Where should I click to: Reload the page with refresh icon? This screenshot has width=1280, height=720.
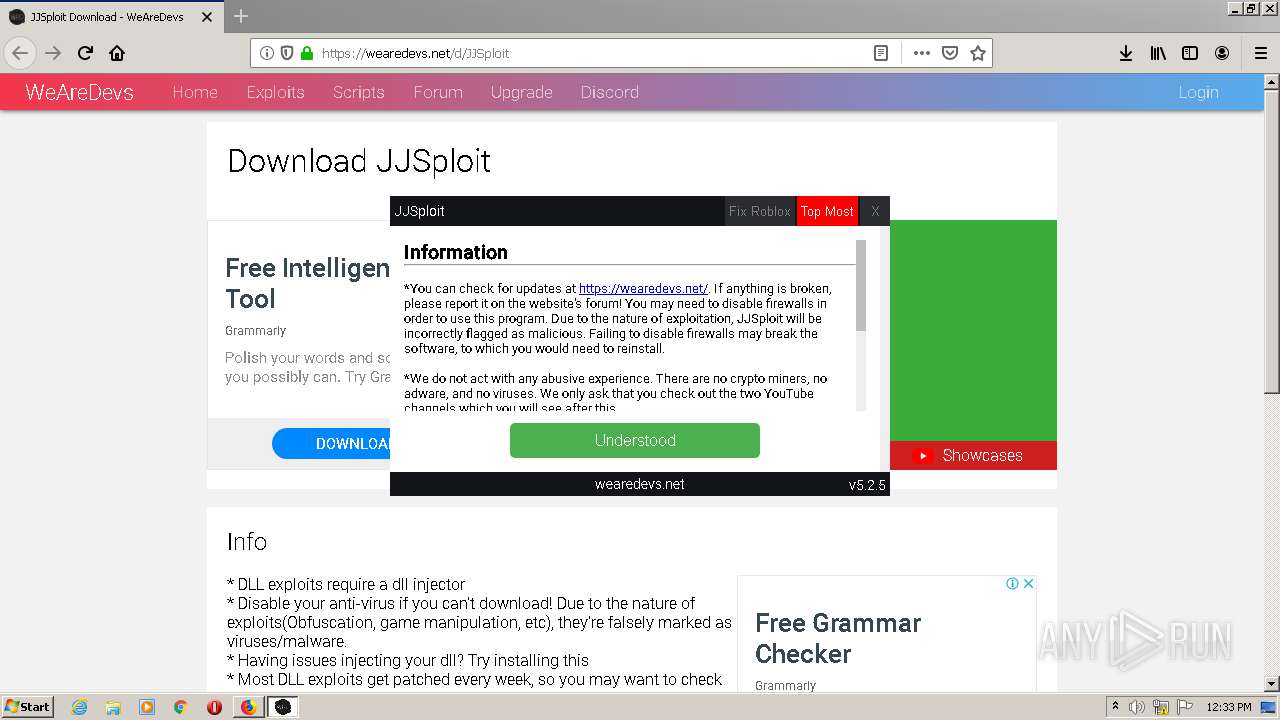point(85,53)
